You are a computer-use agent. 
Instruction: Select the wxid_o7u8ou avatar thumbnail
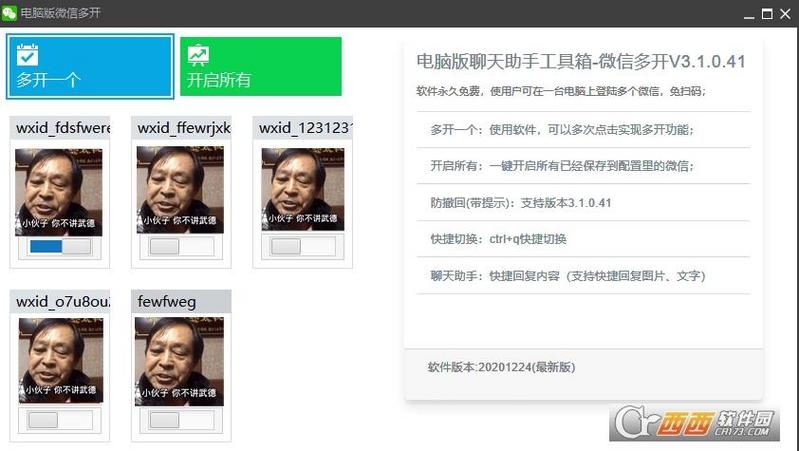(61, 360)
